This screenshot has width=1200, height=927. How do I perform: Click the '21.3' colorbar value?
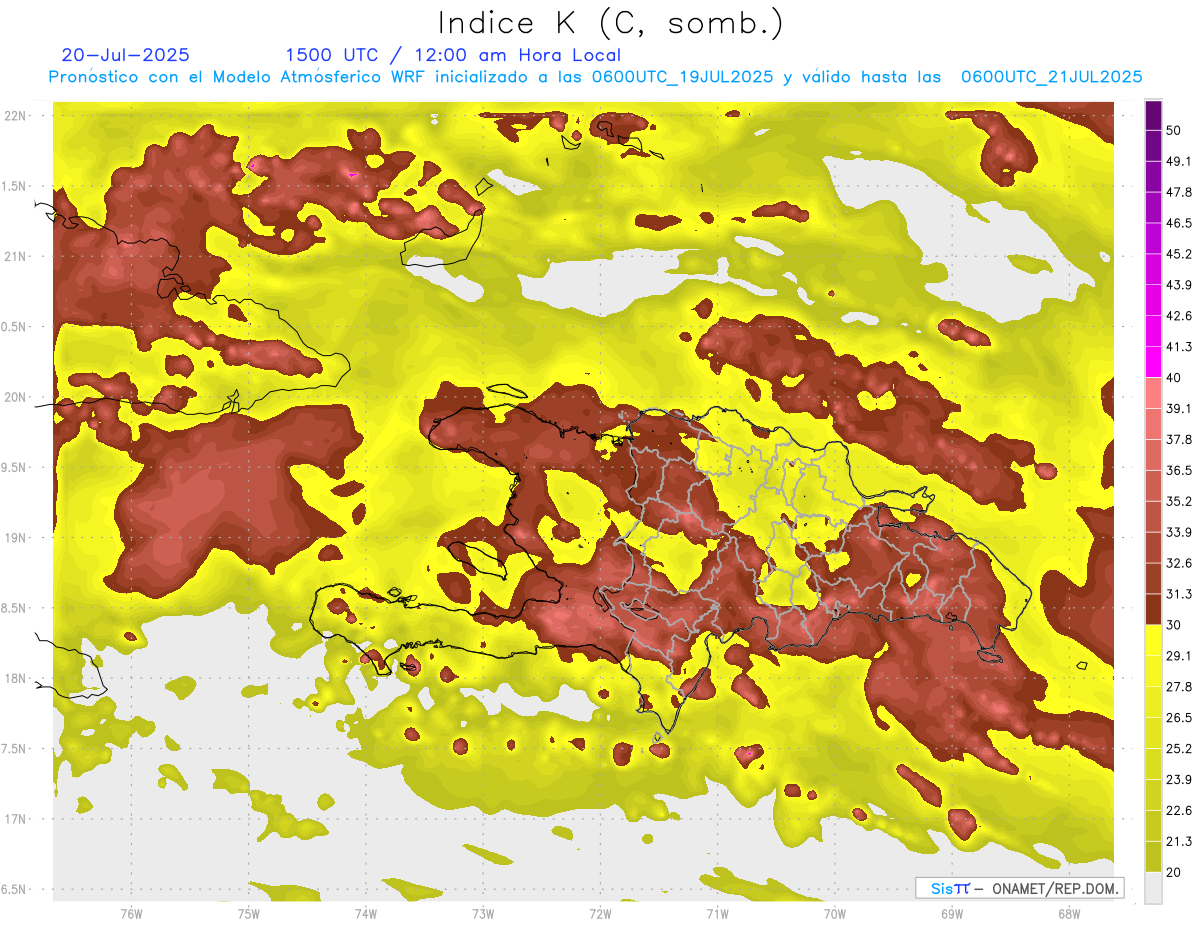(x=1179, y=842)
